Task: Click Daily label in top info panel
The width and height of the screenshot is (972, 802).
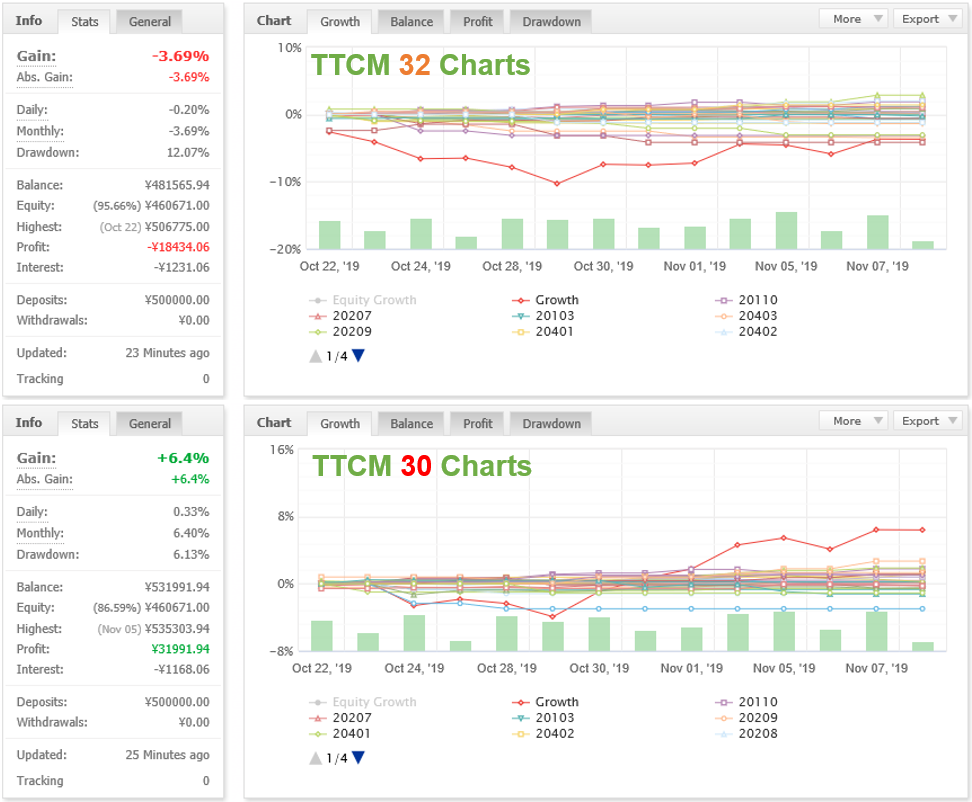Action: pyautogui.click(x=32, y=110)
